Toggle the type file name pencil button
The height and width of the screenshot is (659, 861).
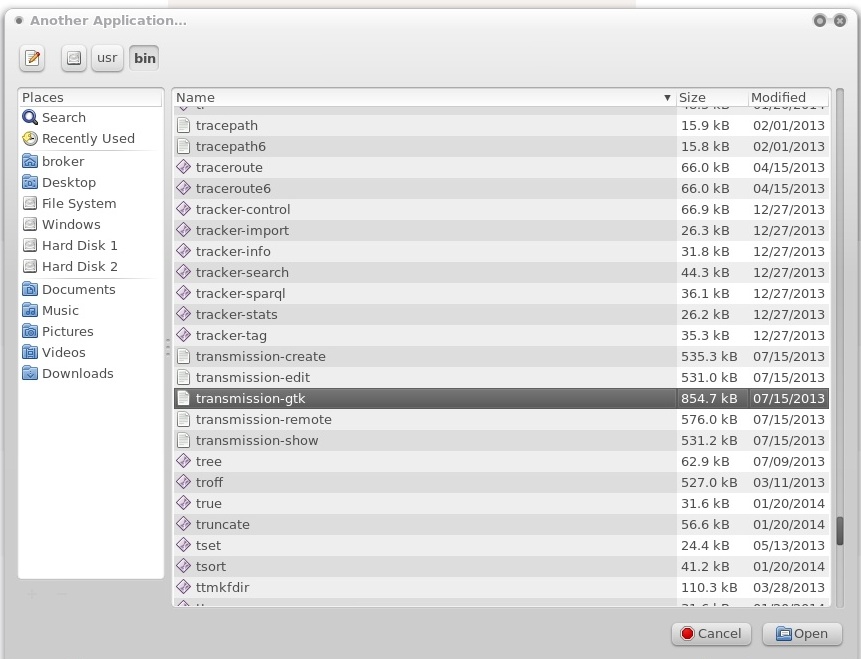click(32, 58)
